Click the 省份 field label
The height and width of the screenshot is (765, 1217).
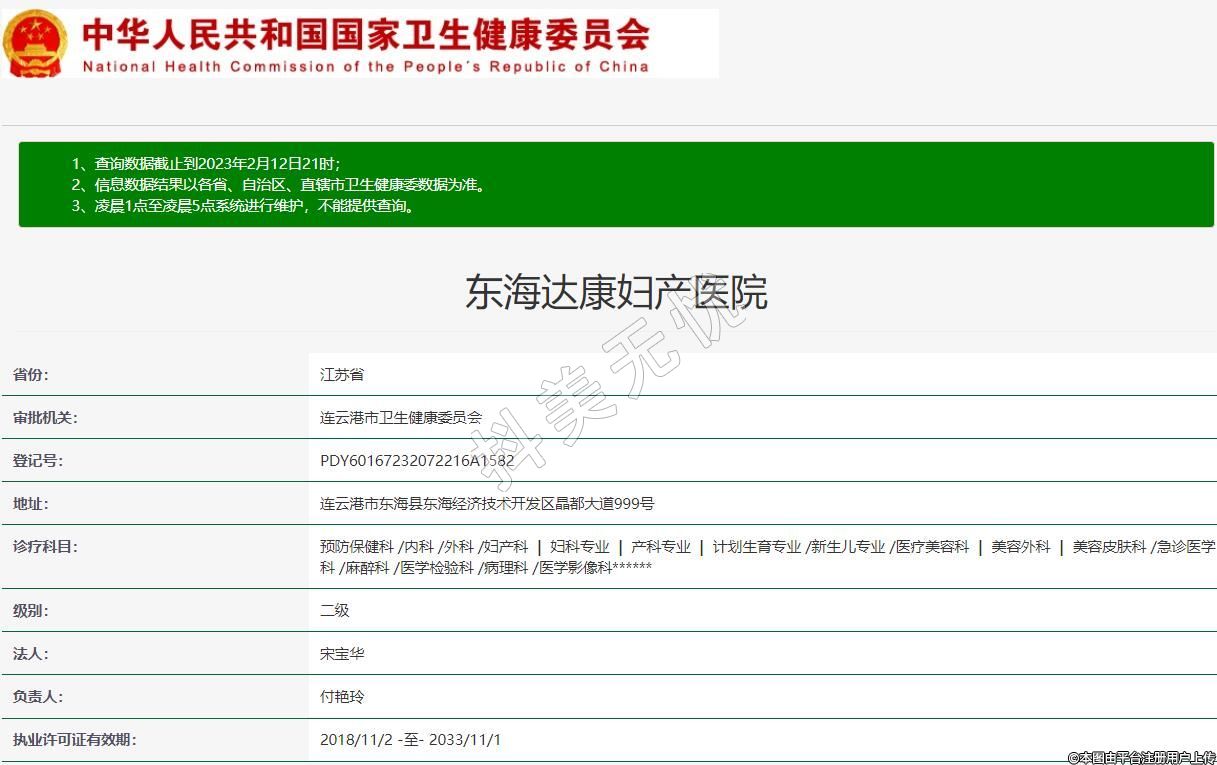pos(31,375)
